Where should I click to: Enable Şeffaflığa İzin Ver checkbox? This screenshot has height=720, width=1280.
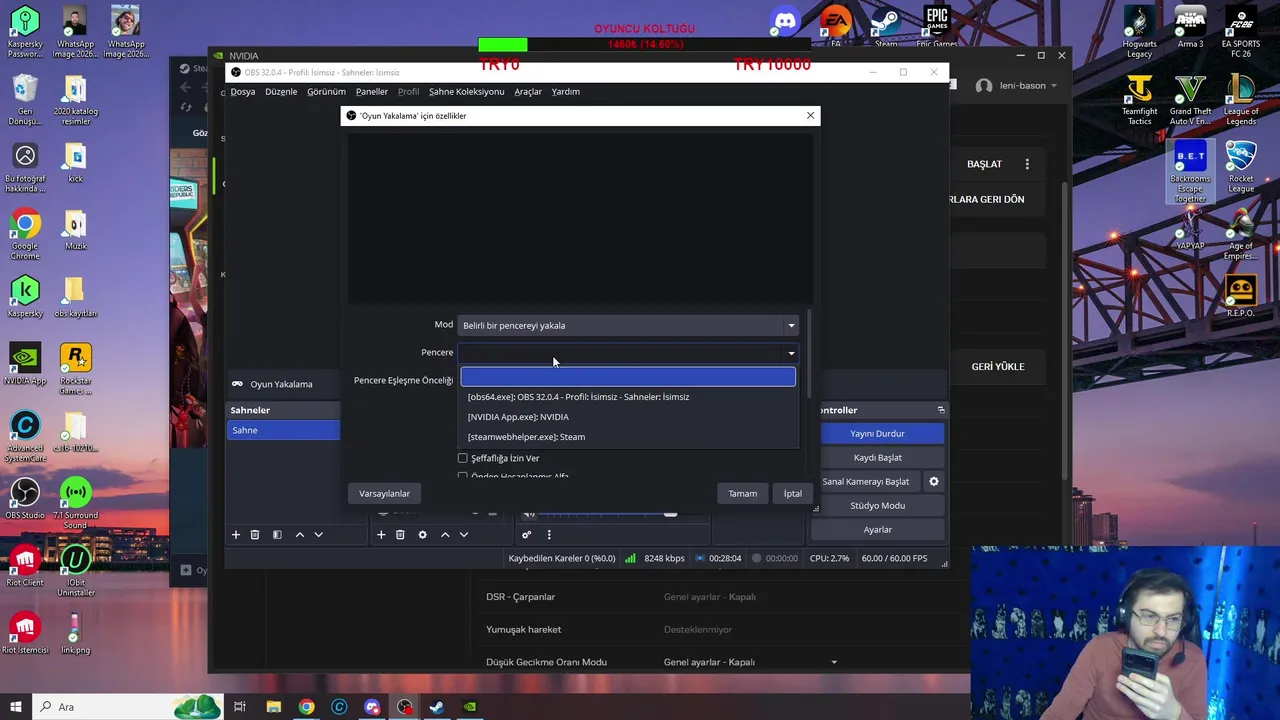tap(463, 458)
